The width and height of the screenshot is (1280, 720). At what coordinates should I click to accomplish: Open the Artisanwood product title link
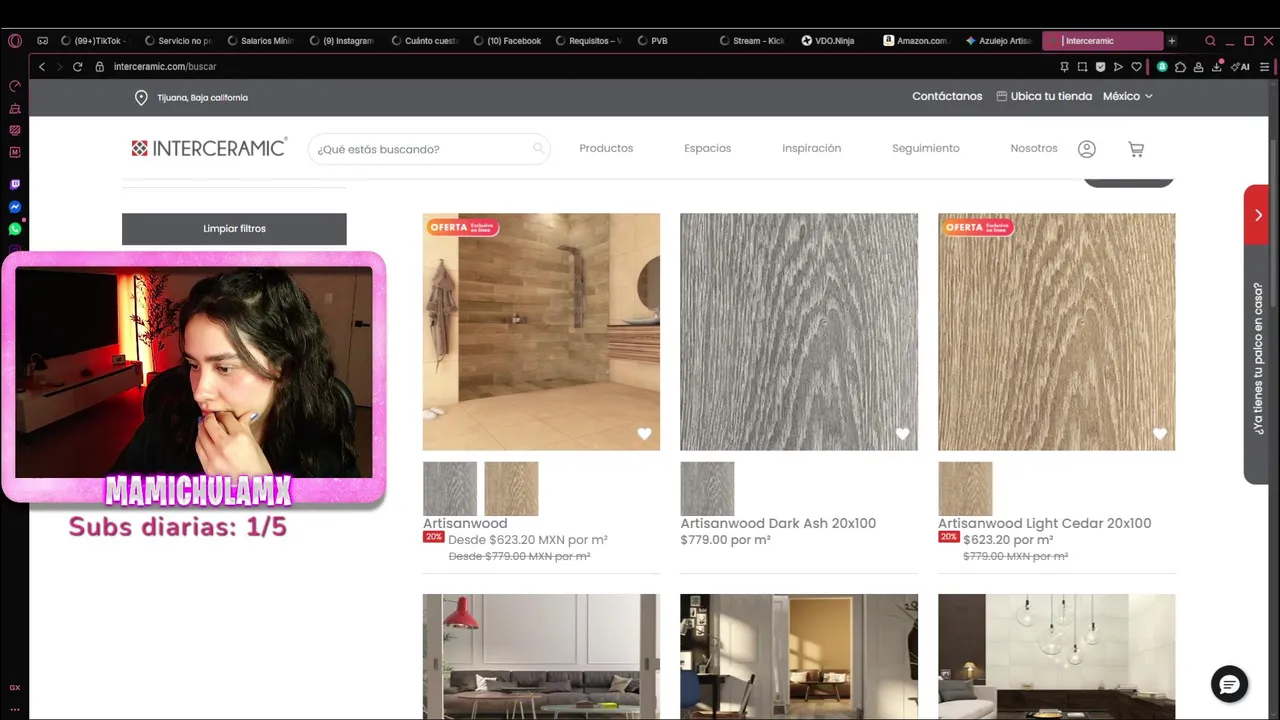point(465,523)
